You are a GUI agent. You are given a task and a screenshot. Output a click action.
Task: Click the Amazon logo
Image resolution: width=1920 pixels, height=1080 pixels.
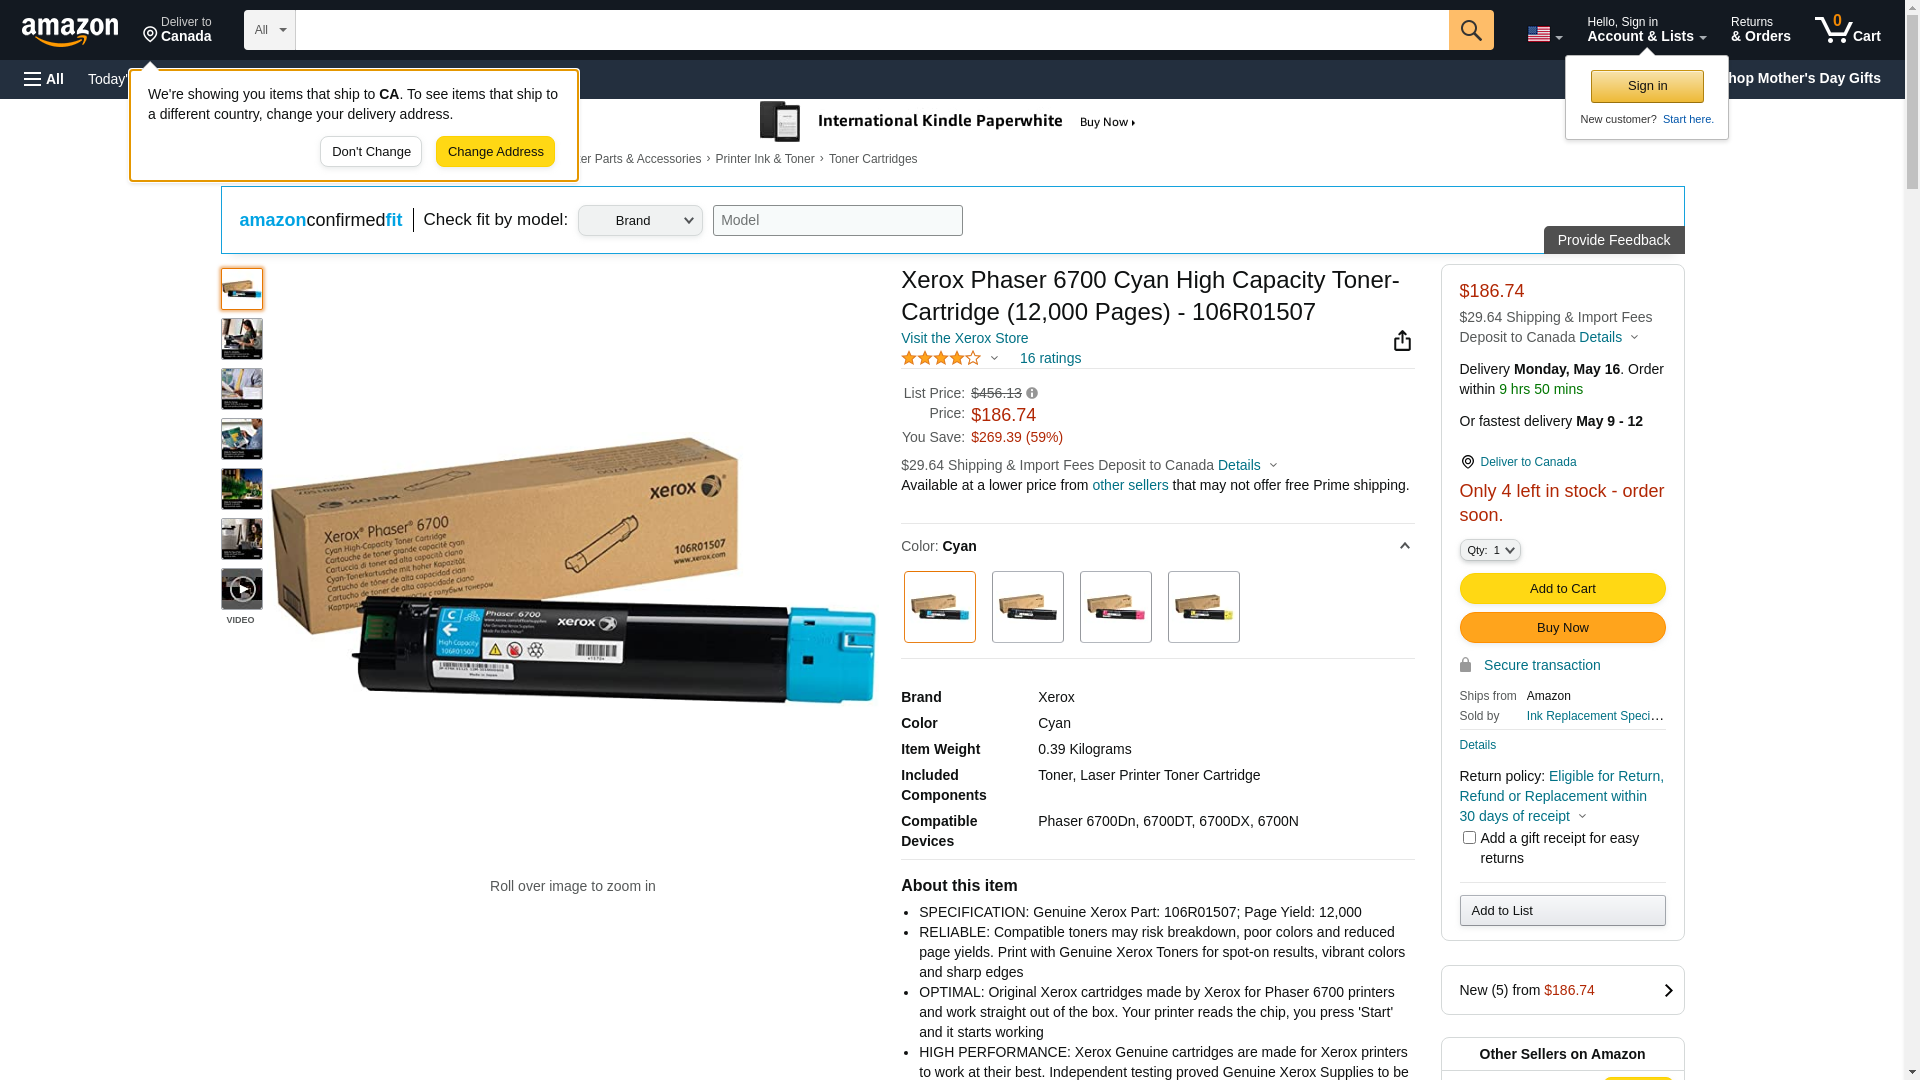(70, 31)
